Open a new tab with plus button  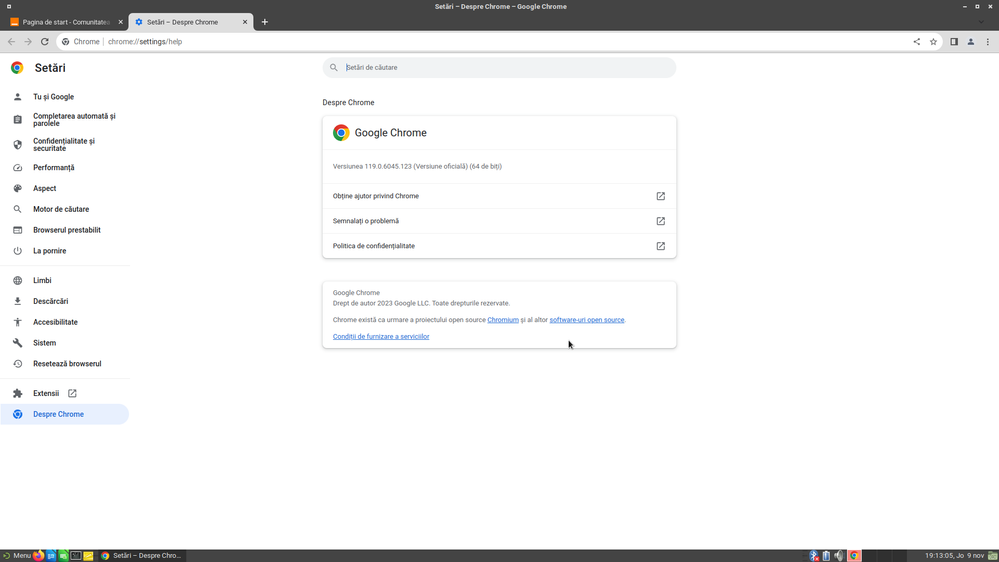pyautogui.click(x=265, y=21)
